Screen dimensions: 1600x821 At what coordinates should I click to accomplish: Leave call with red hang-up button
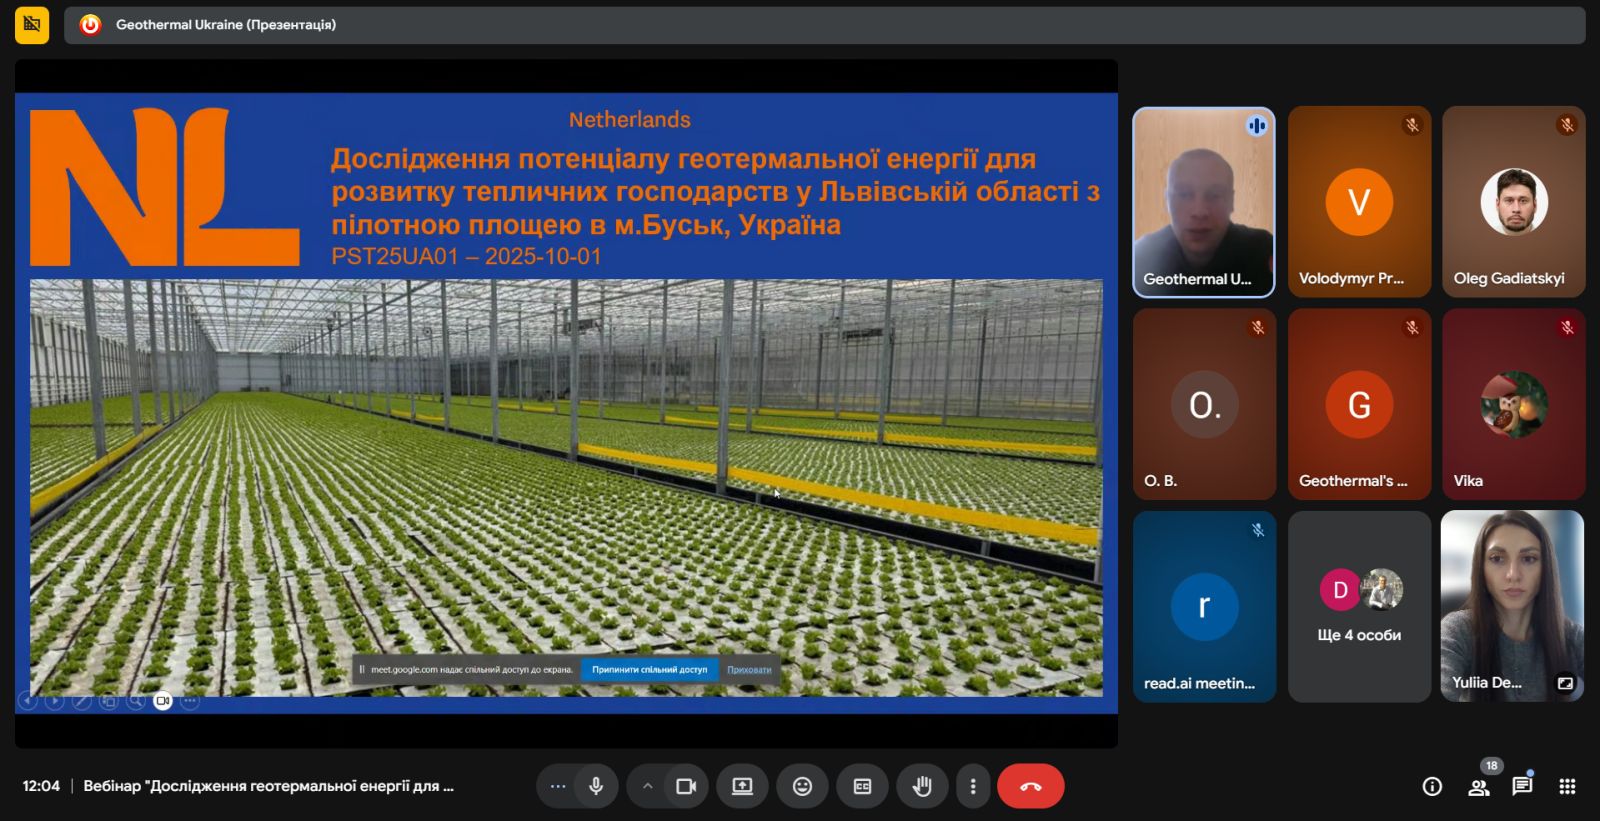click(1030, 786)
